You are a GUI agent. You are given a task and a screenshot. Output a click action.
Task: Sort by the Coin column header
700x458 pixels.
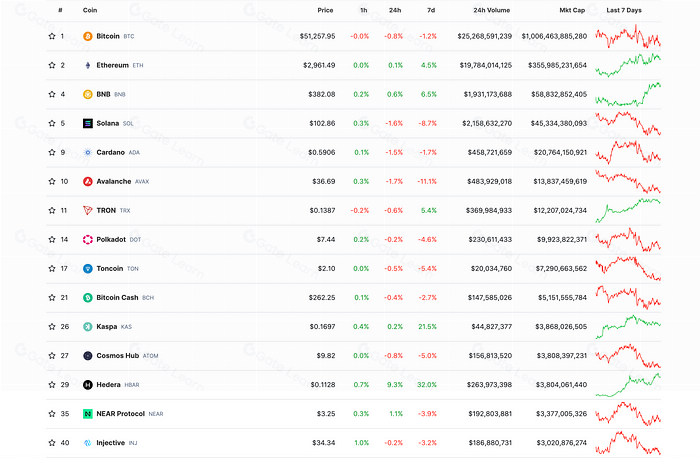[90, 10]
